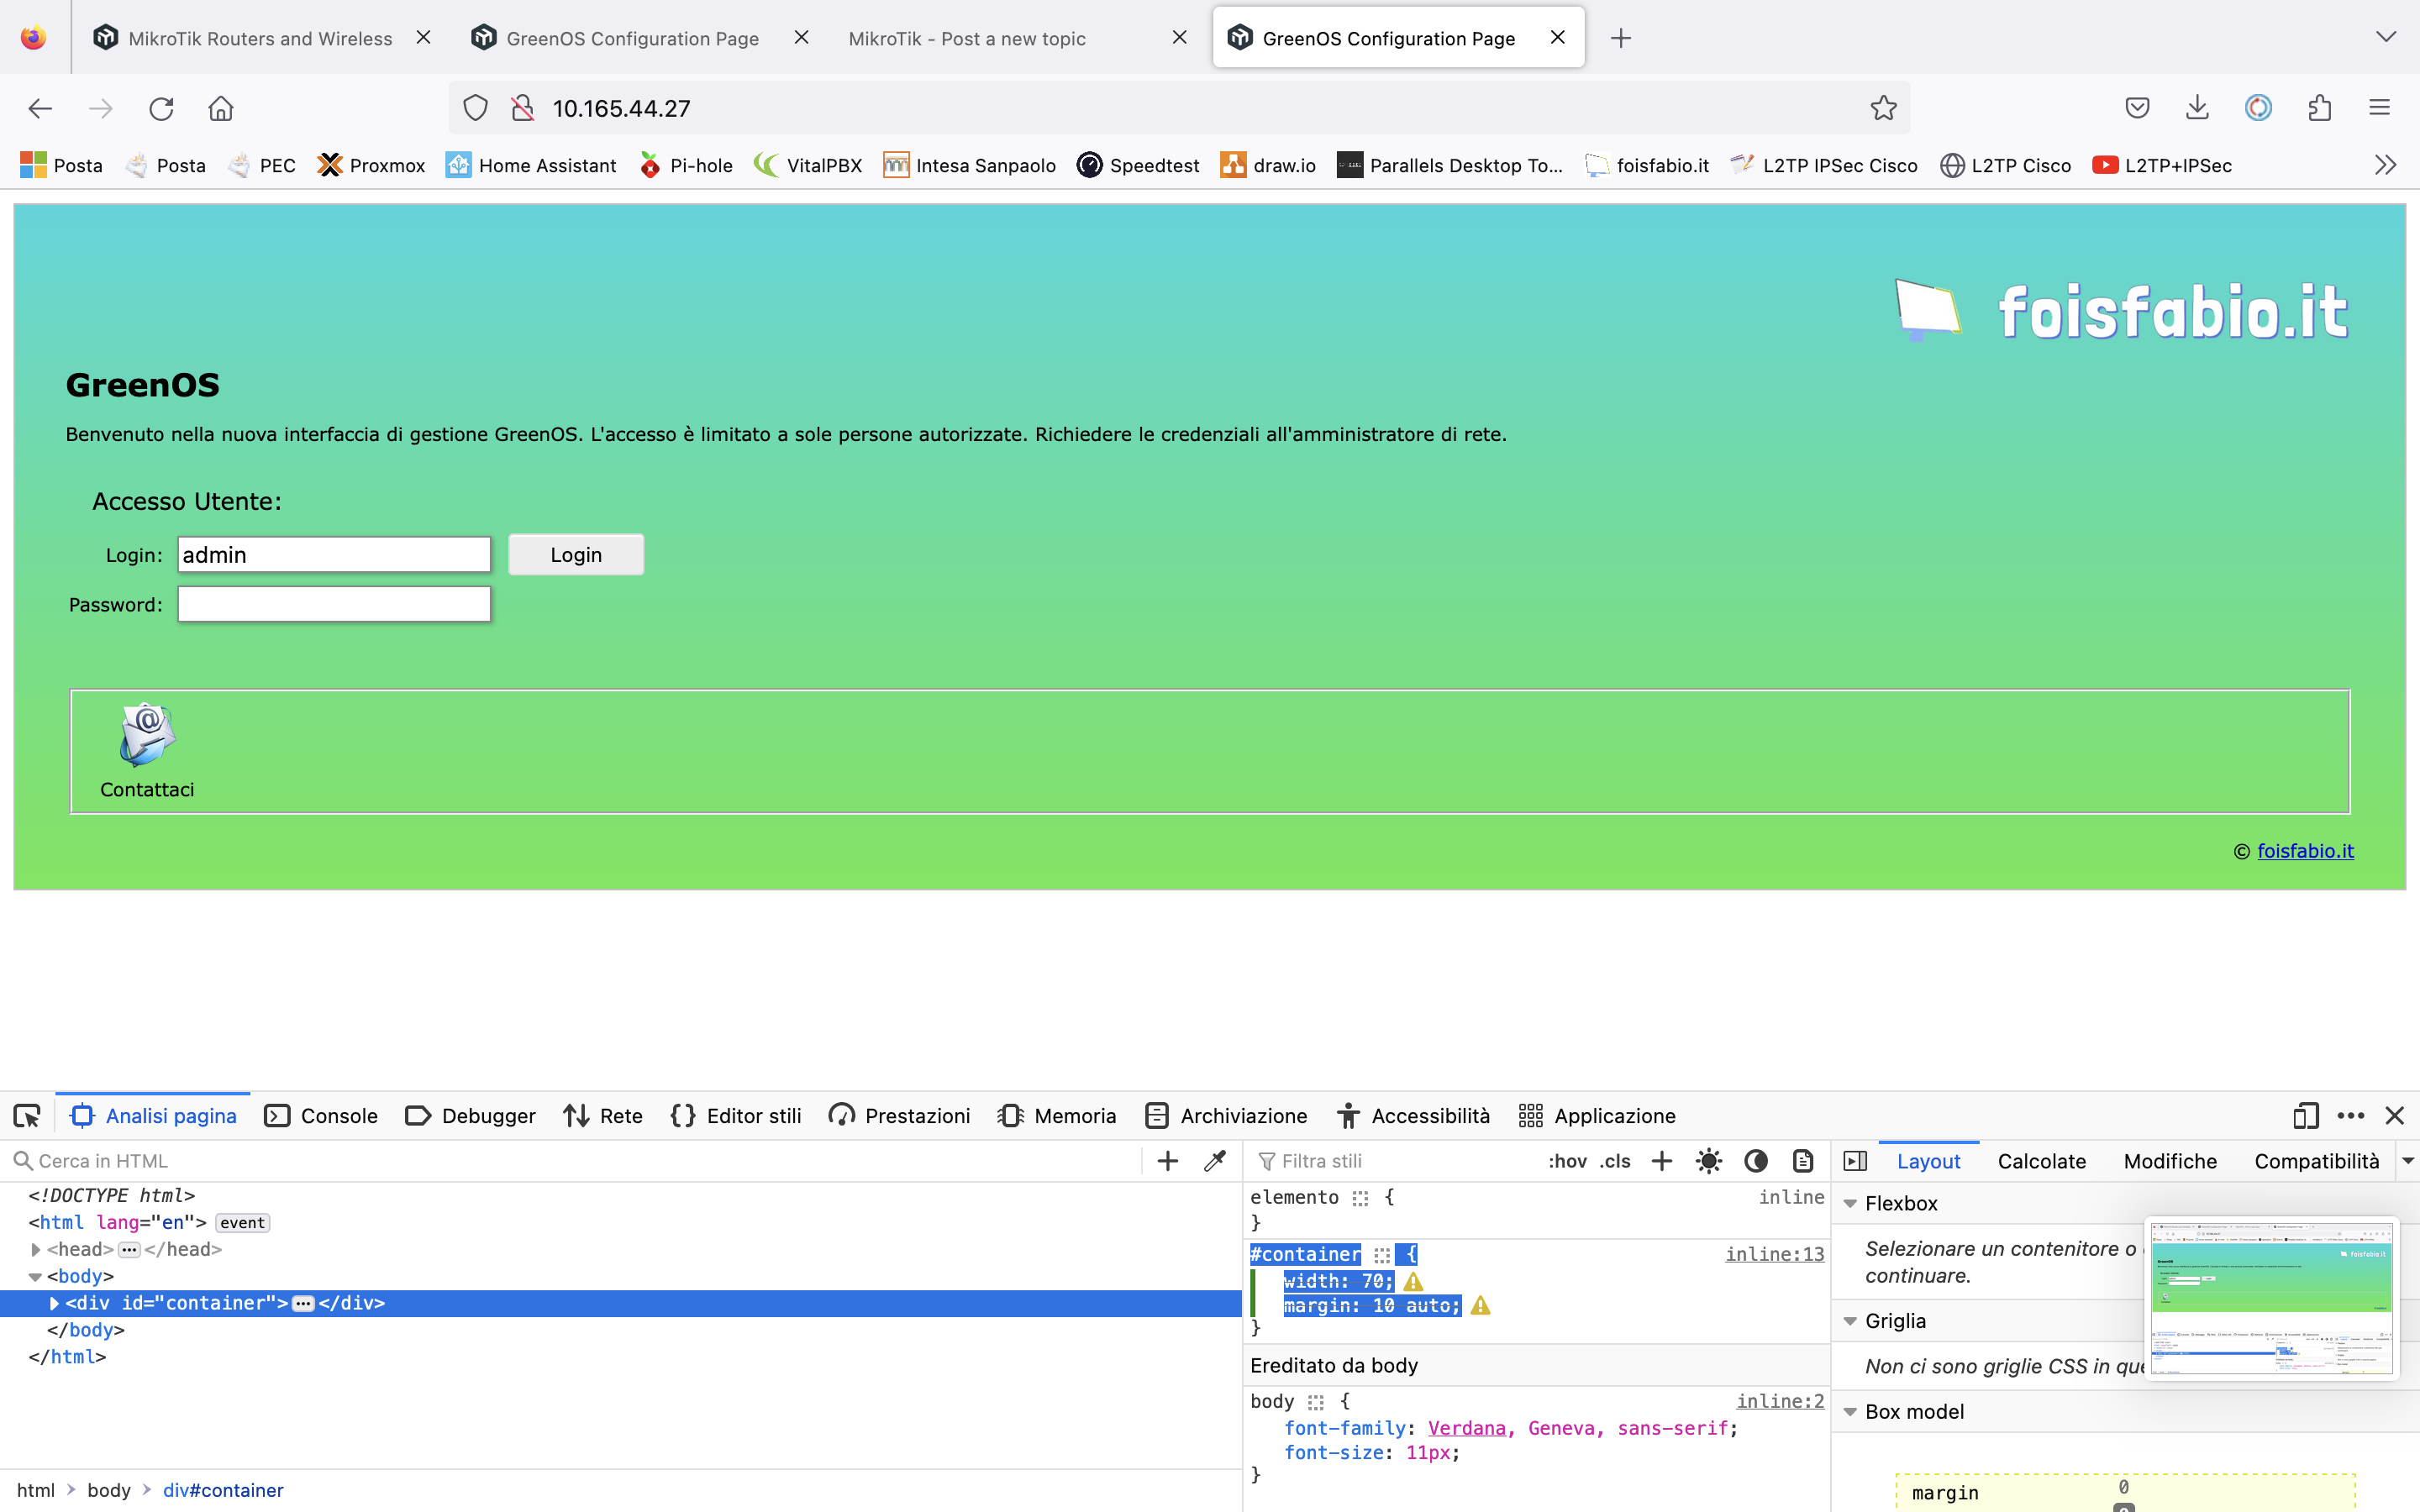Click inside the Password field

click(x=334, y=603)
